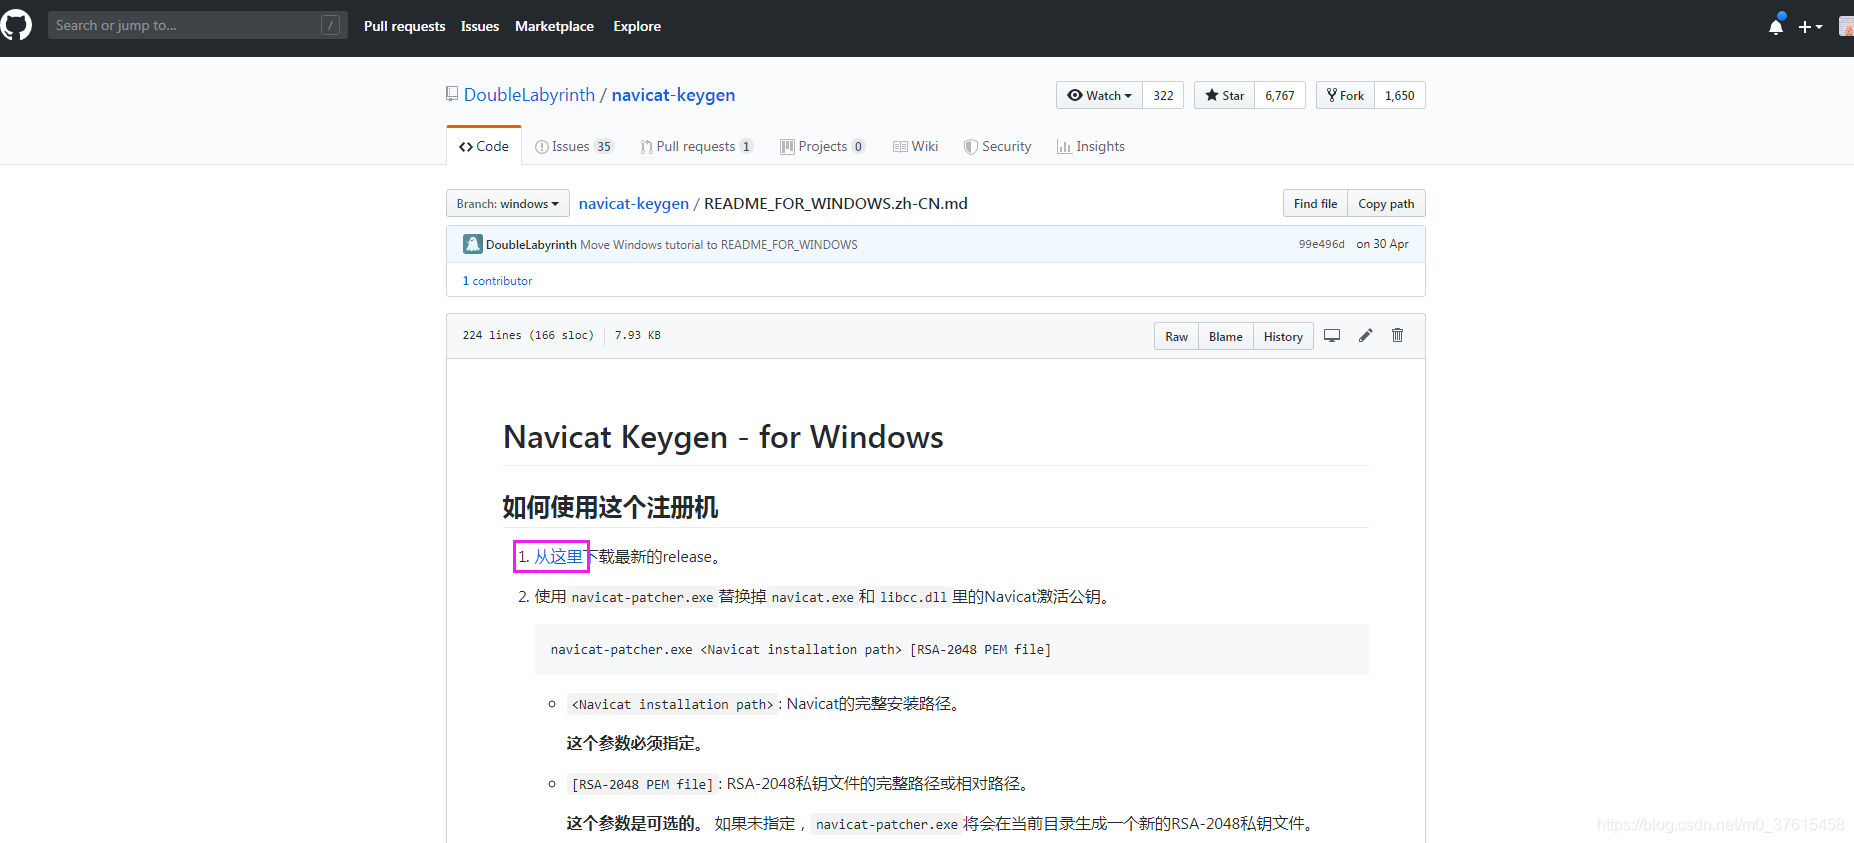Open the Wiki tab
The width and height of the screenshot is (1854, 843).
(916, 146)
